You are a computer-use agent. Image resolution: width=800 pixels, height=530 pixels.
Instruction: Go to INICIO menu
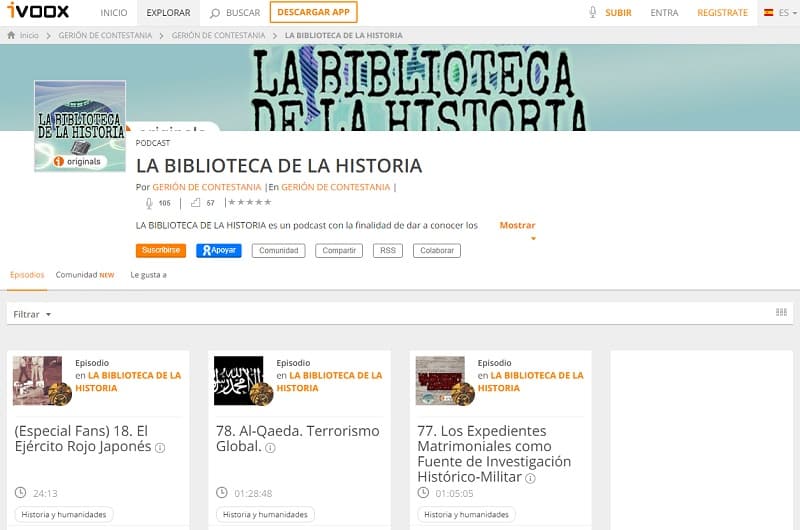pos(114,13)
